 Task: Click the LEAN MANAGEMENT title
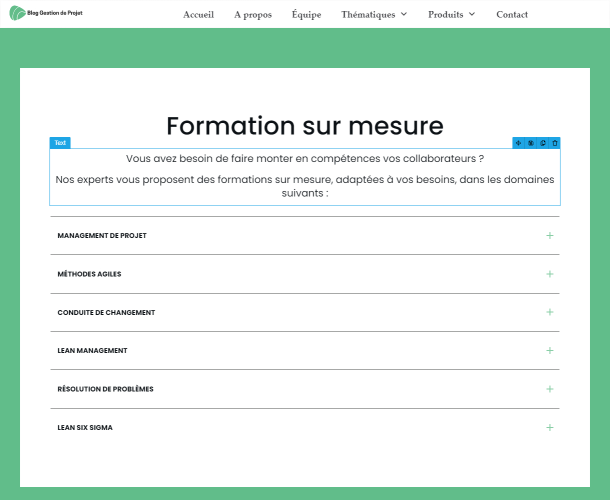point(92,351)
